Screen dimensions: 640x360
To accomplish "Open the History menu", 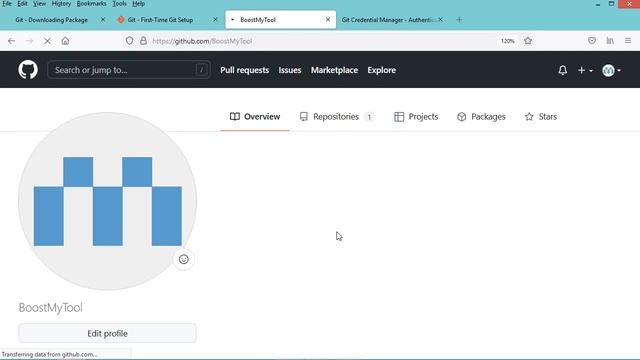I will 61,4.
